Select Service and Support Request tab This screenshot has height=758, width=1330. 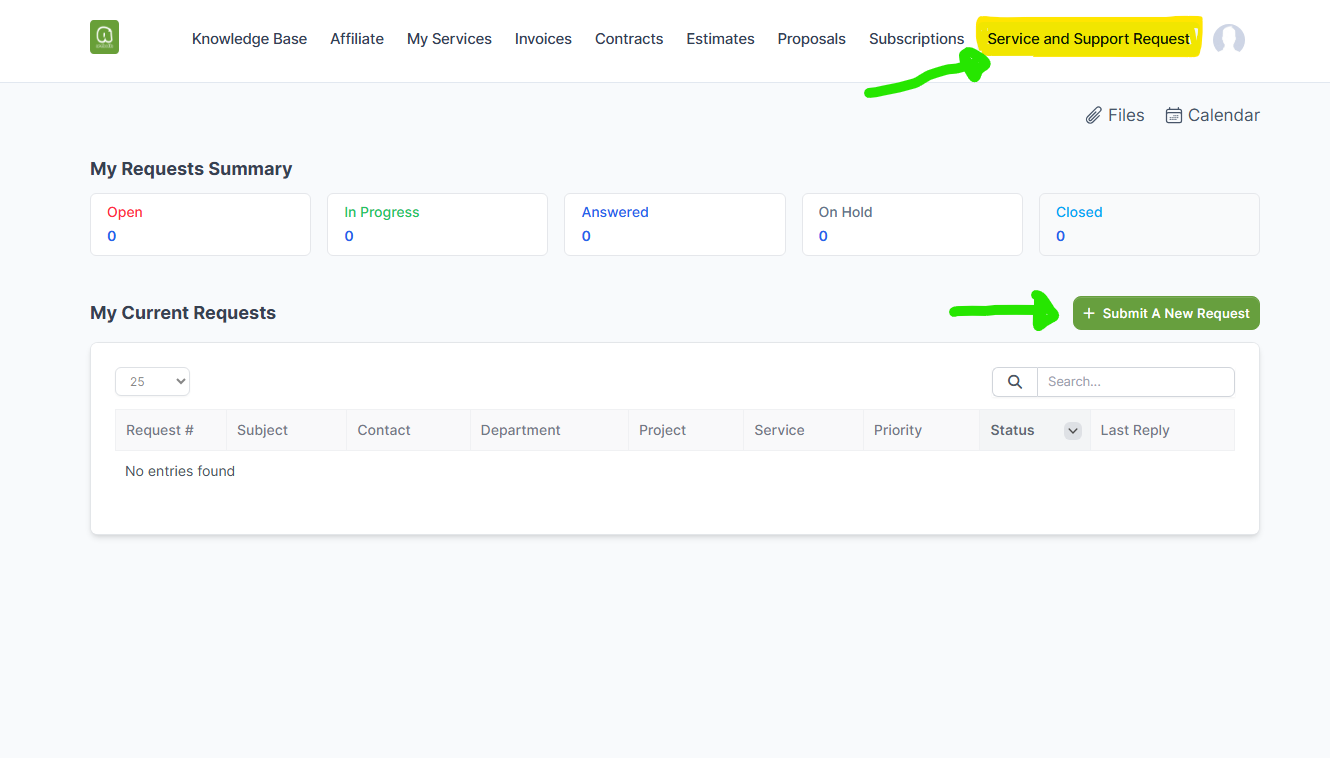[1088, 39]
